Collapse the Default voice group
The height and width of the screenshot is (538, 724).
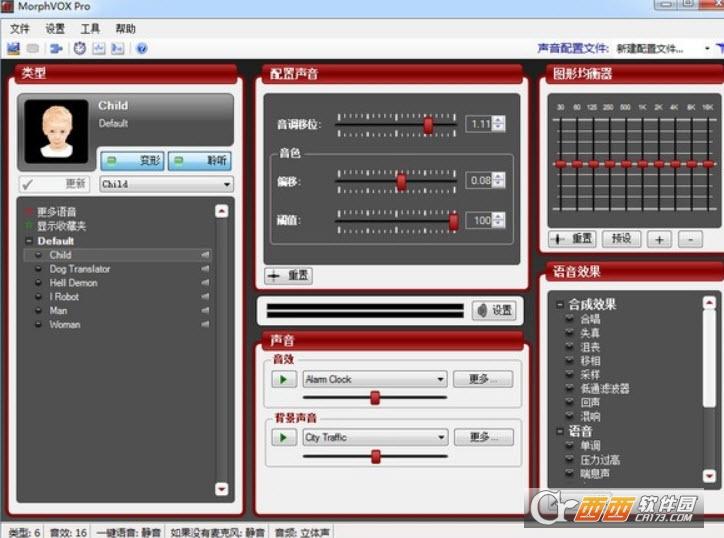(29, 241)
